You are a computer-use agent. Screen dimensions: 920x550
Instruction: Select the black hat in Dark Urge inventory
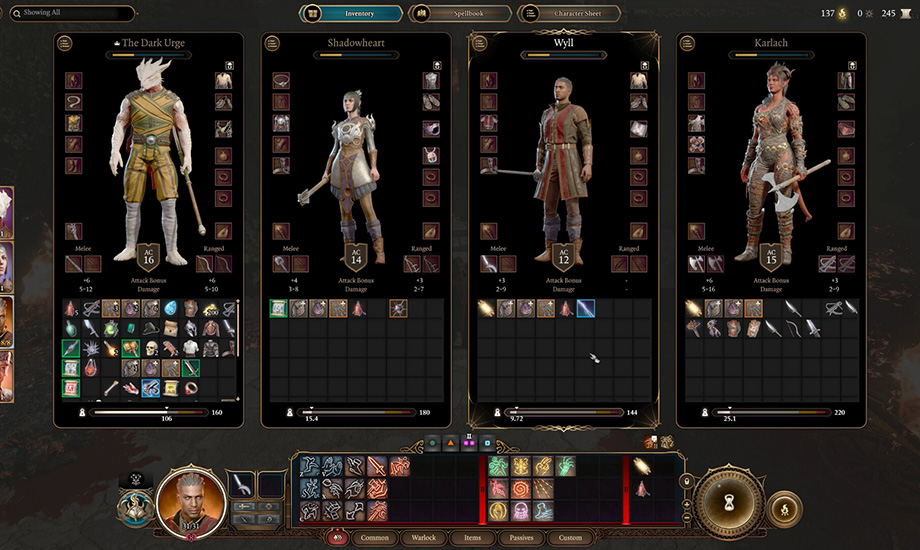coord(151,329)
